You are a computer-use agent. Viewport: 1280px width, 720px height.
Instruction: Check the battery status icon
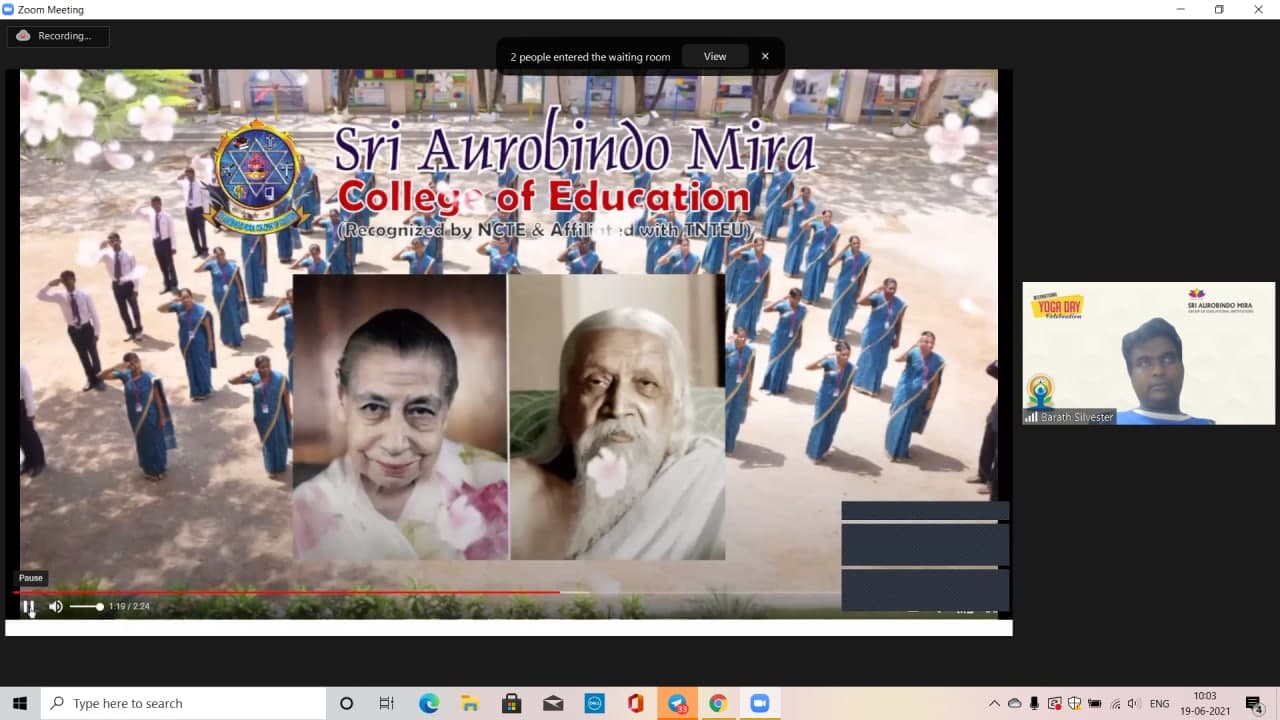pyautogui.click(x=1095, y=704)
